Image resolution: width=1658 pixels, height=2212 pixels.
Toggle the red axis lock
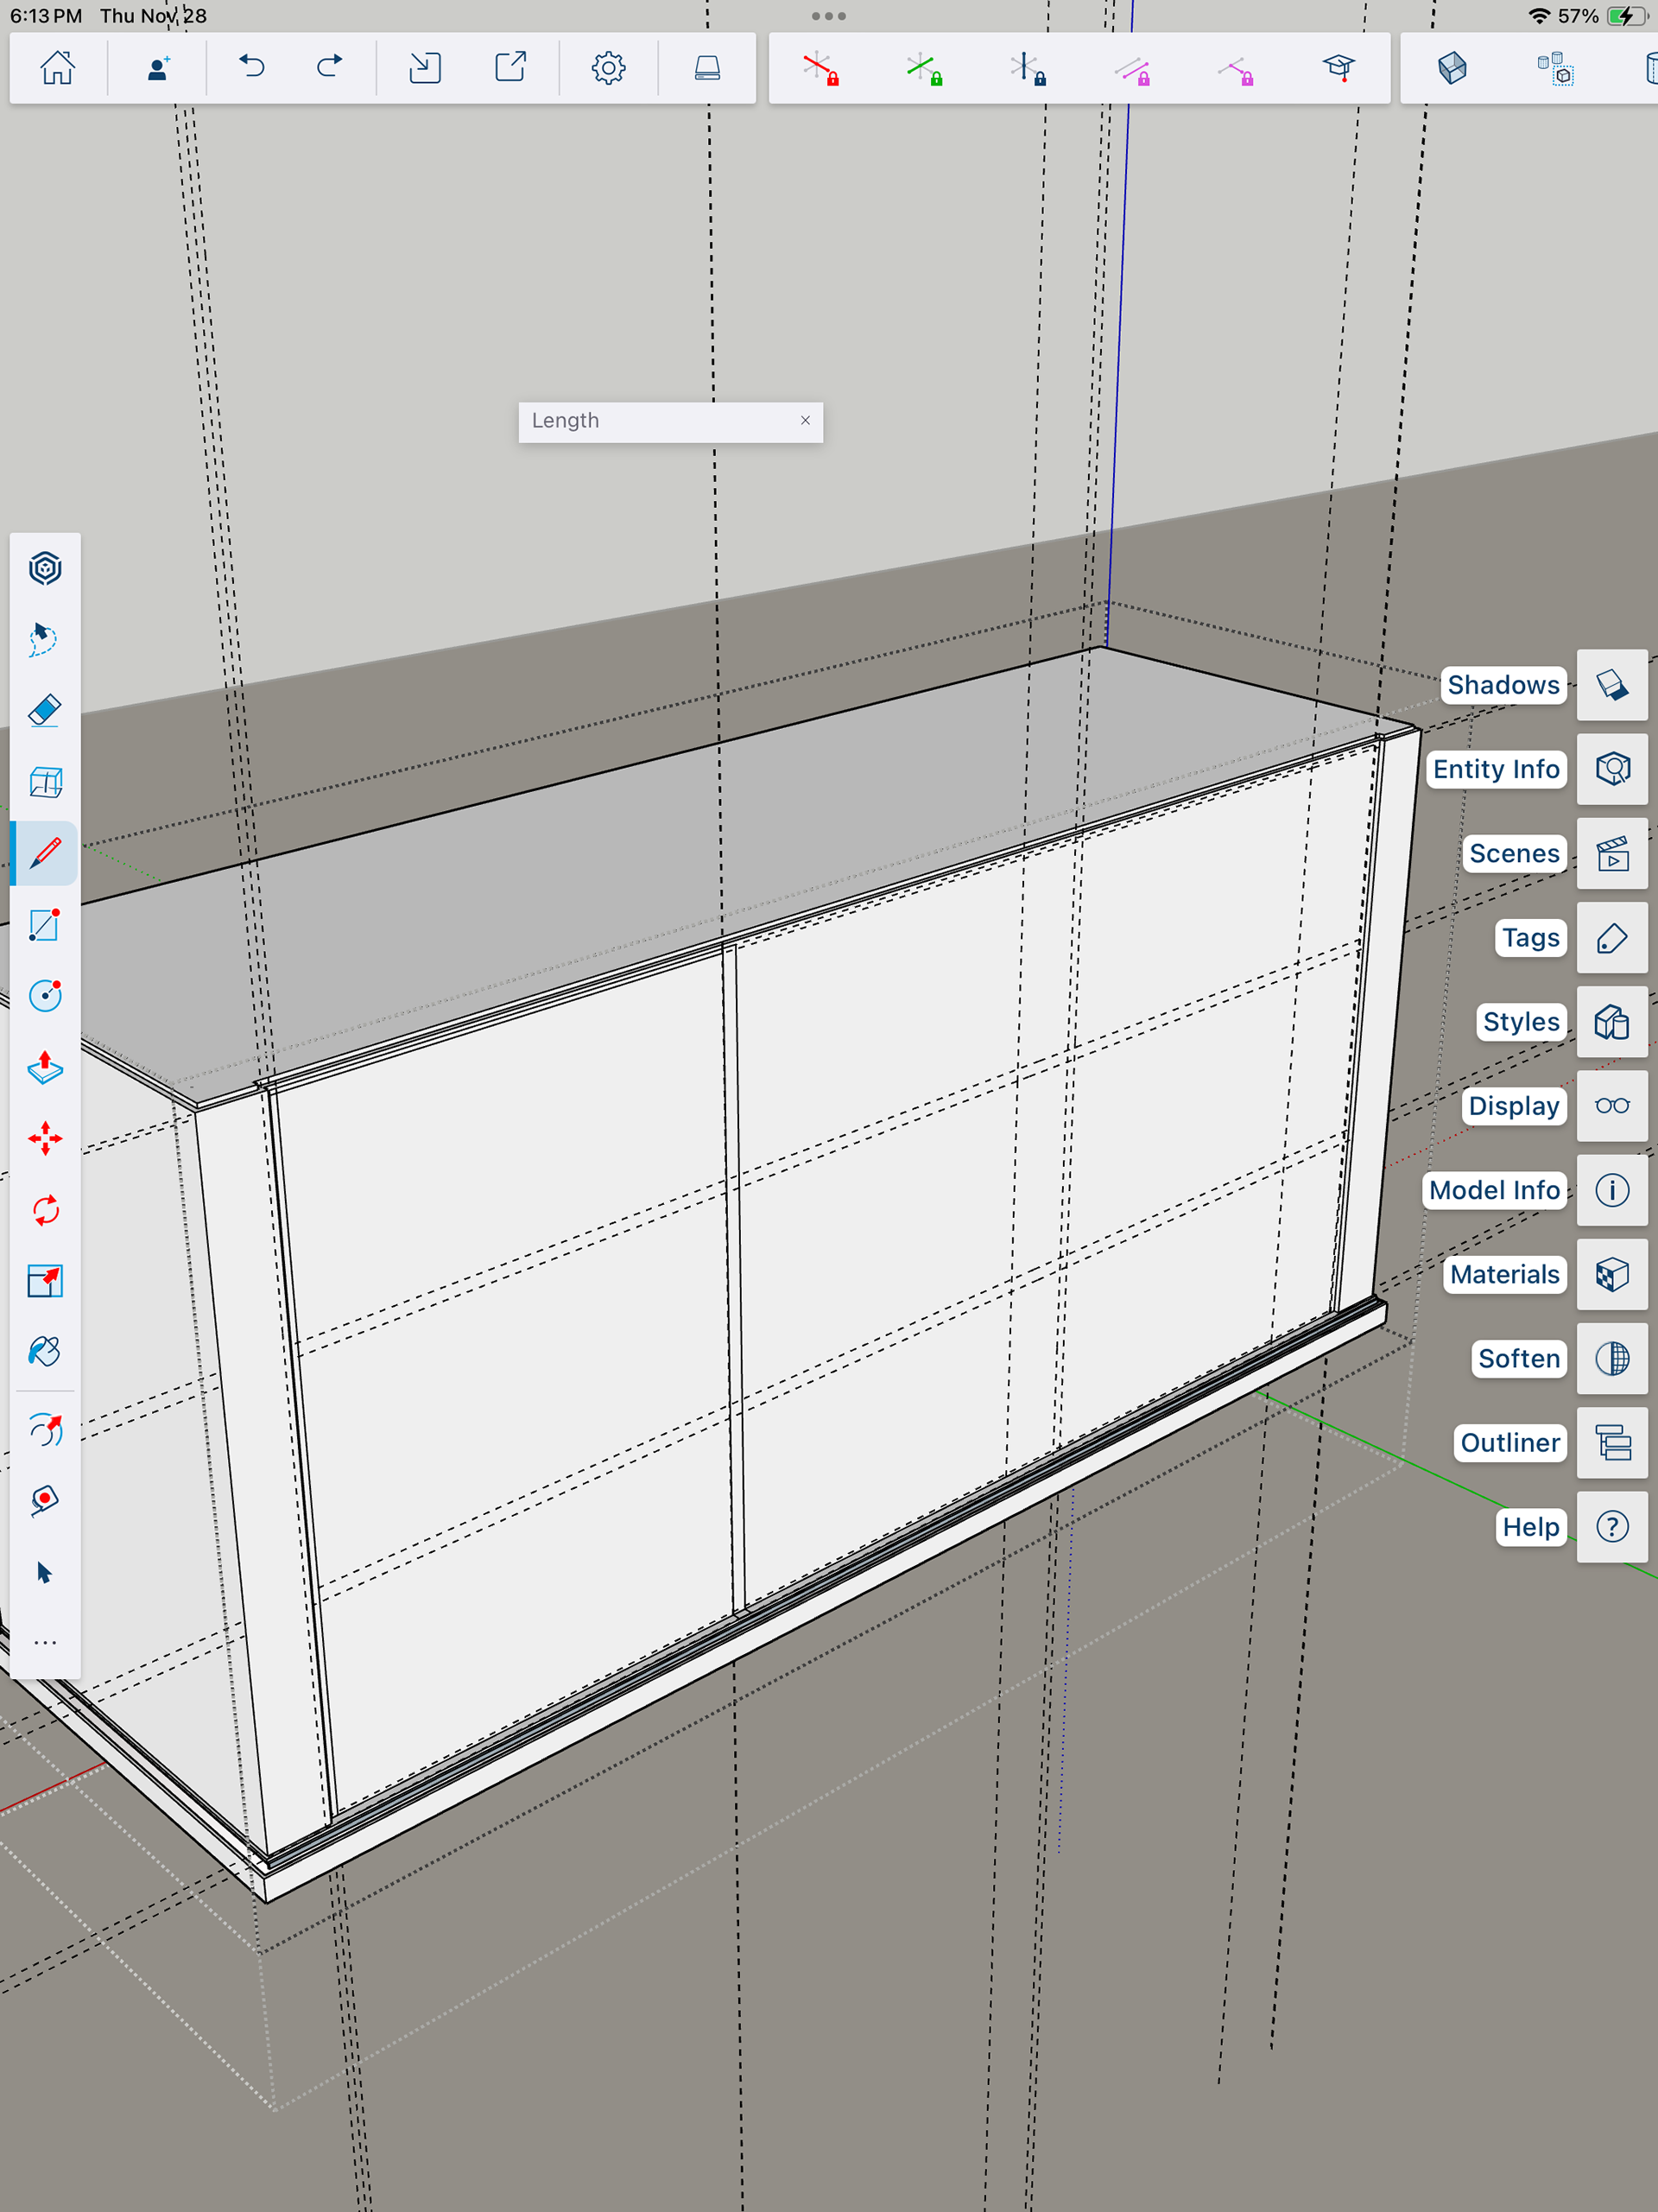click(x=820, y=68)
